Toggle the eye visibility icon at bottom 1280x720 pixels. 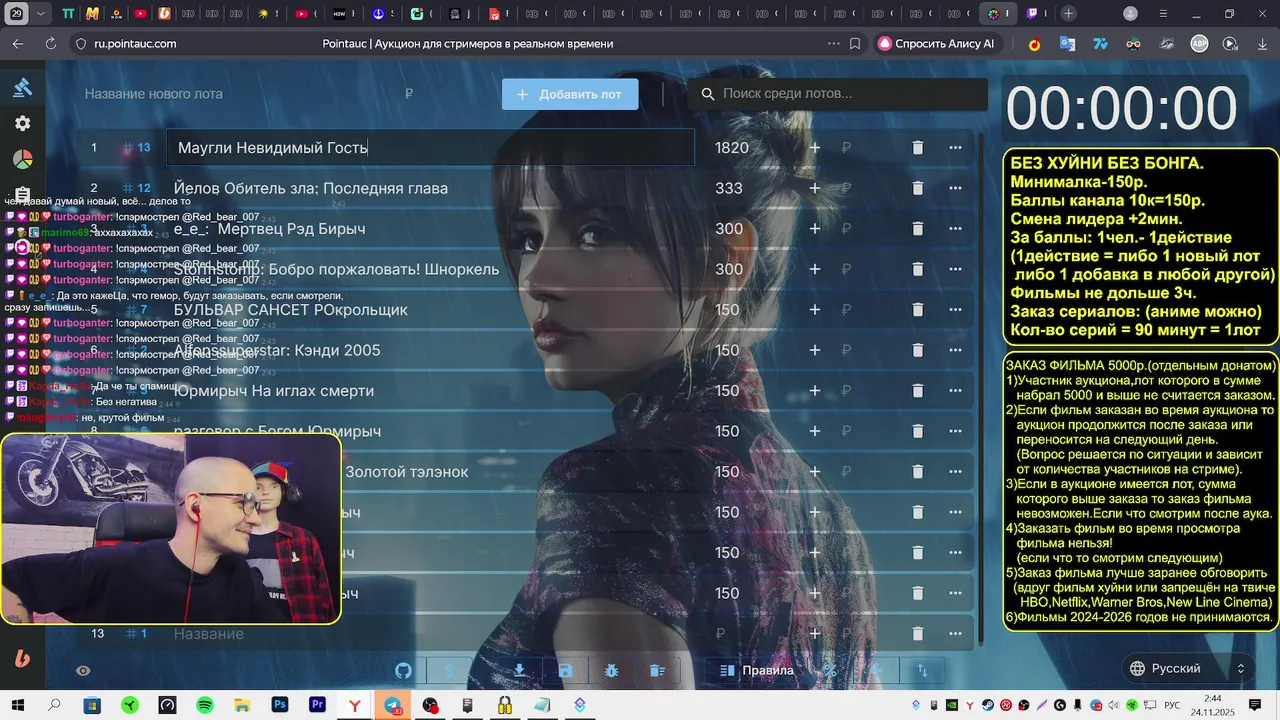point(83,671)
